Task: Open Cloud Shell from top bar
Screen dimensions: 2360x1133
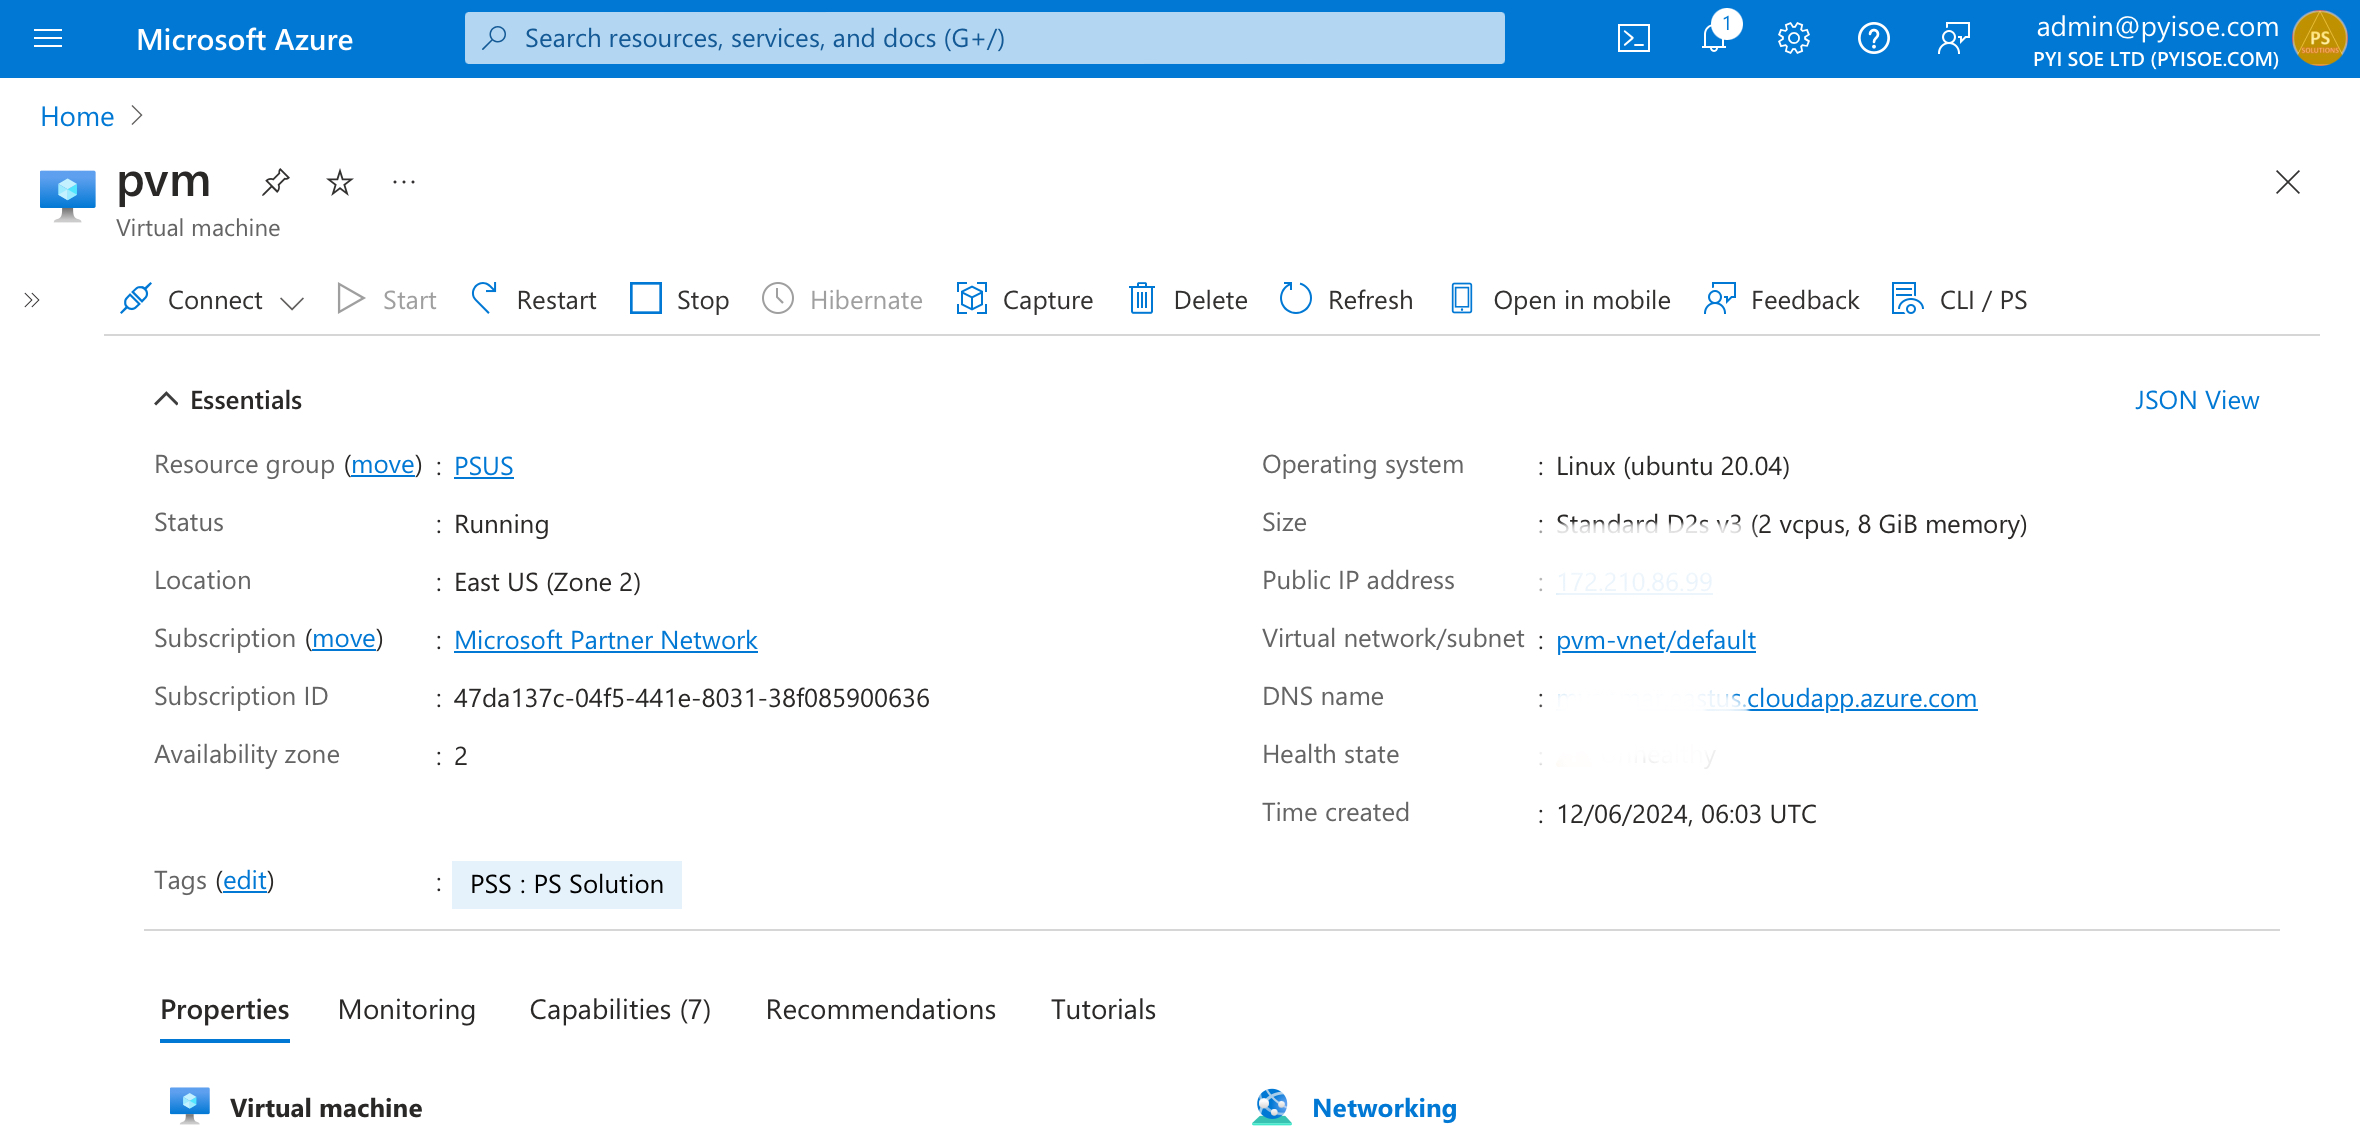Action: pyautogui.click(x=1633, y=39)
